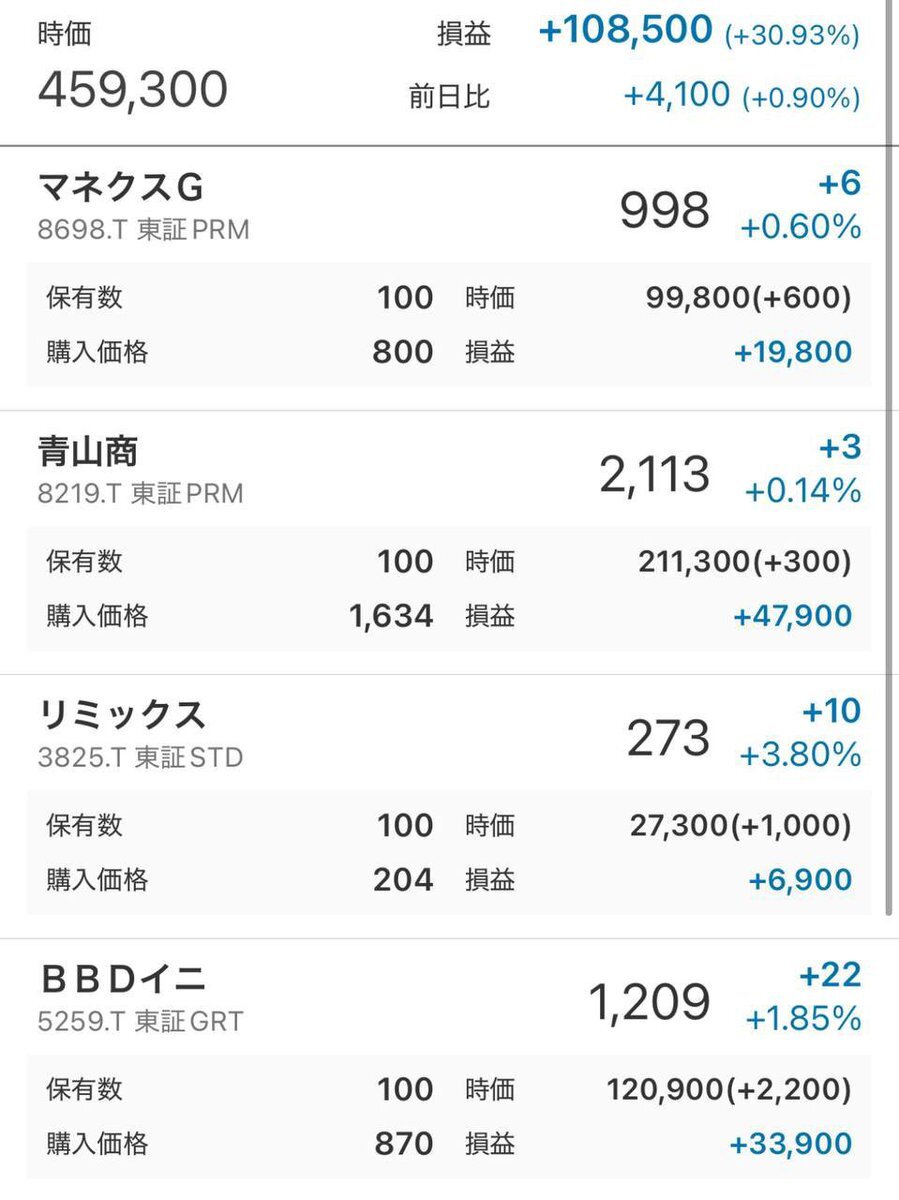
Task: Tap the 5259.T 東証GRT ticker label
Action: [141, 1022]
